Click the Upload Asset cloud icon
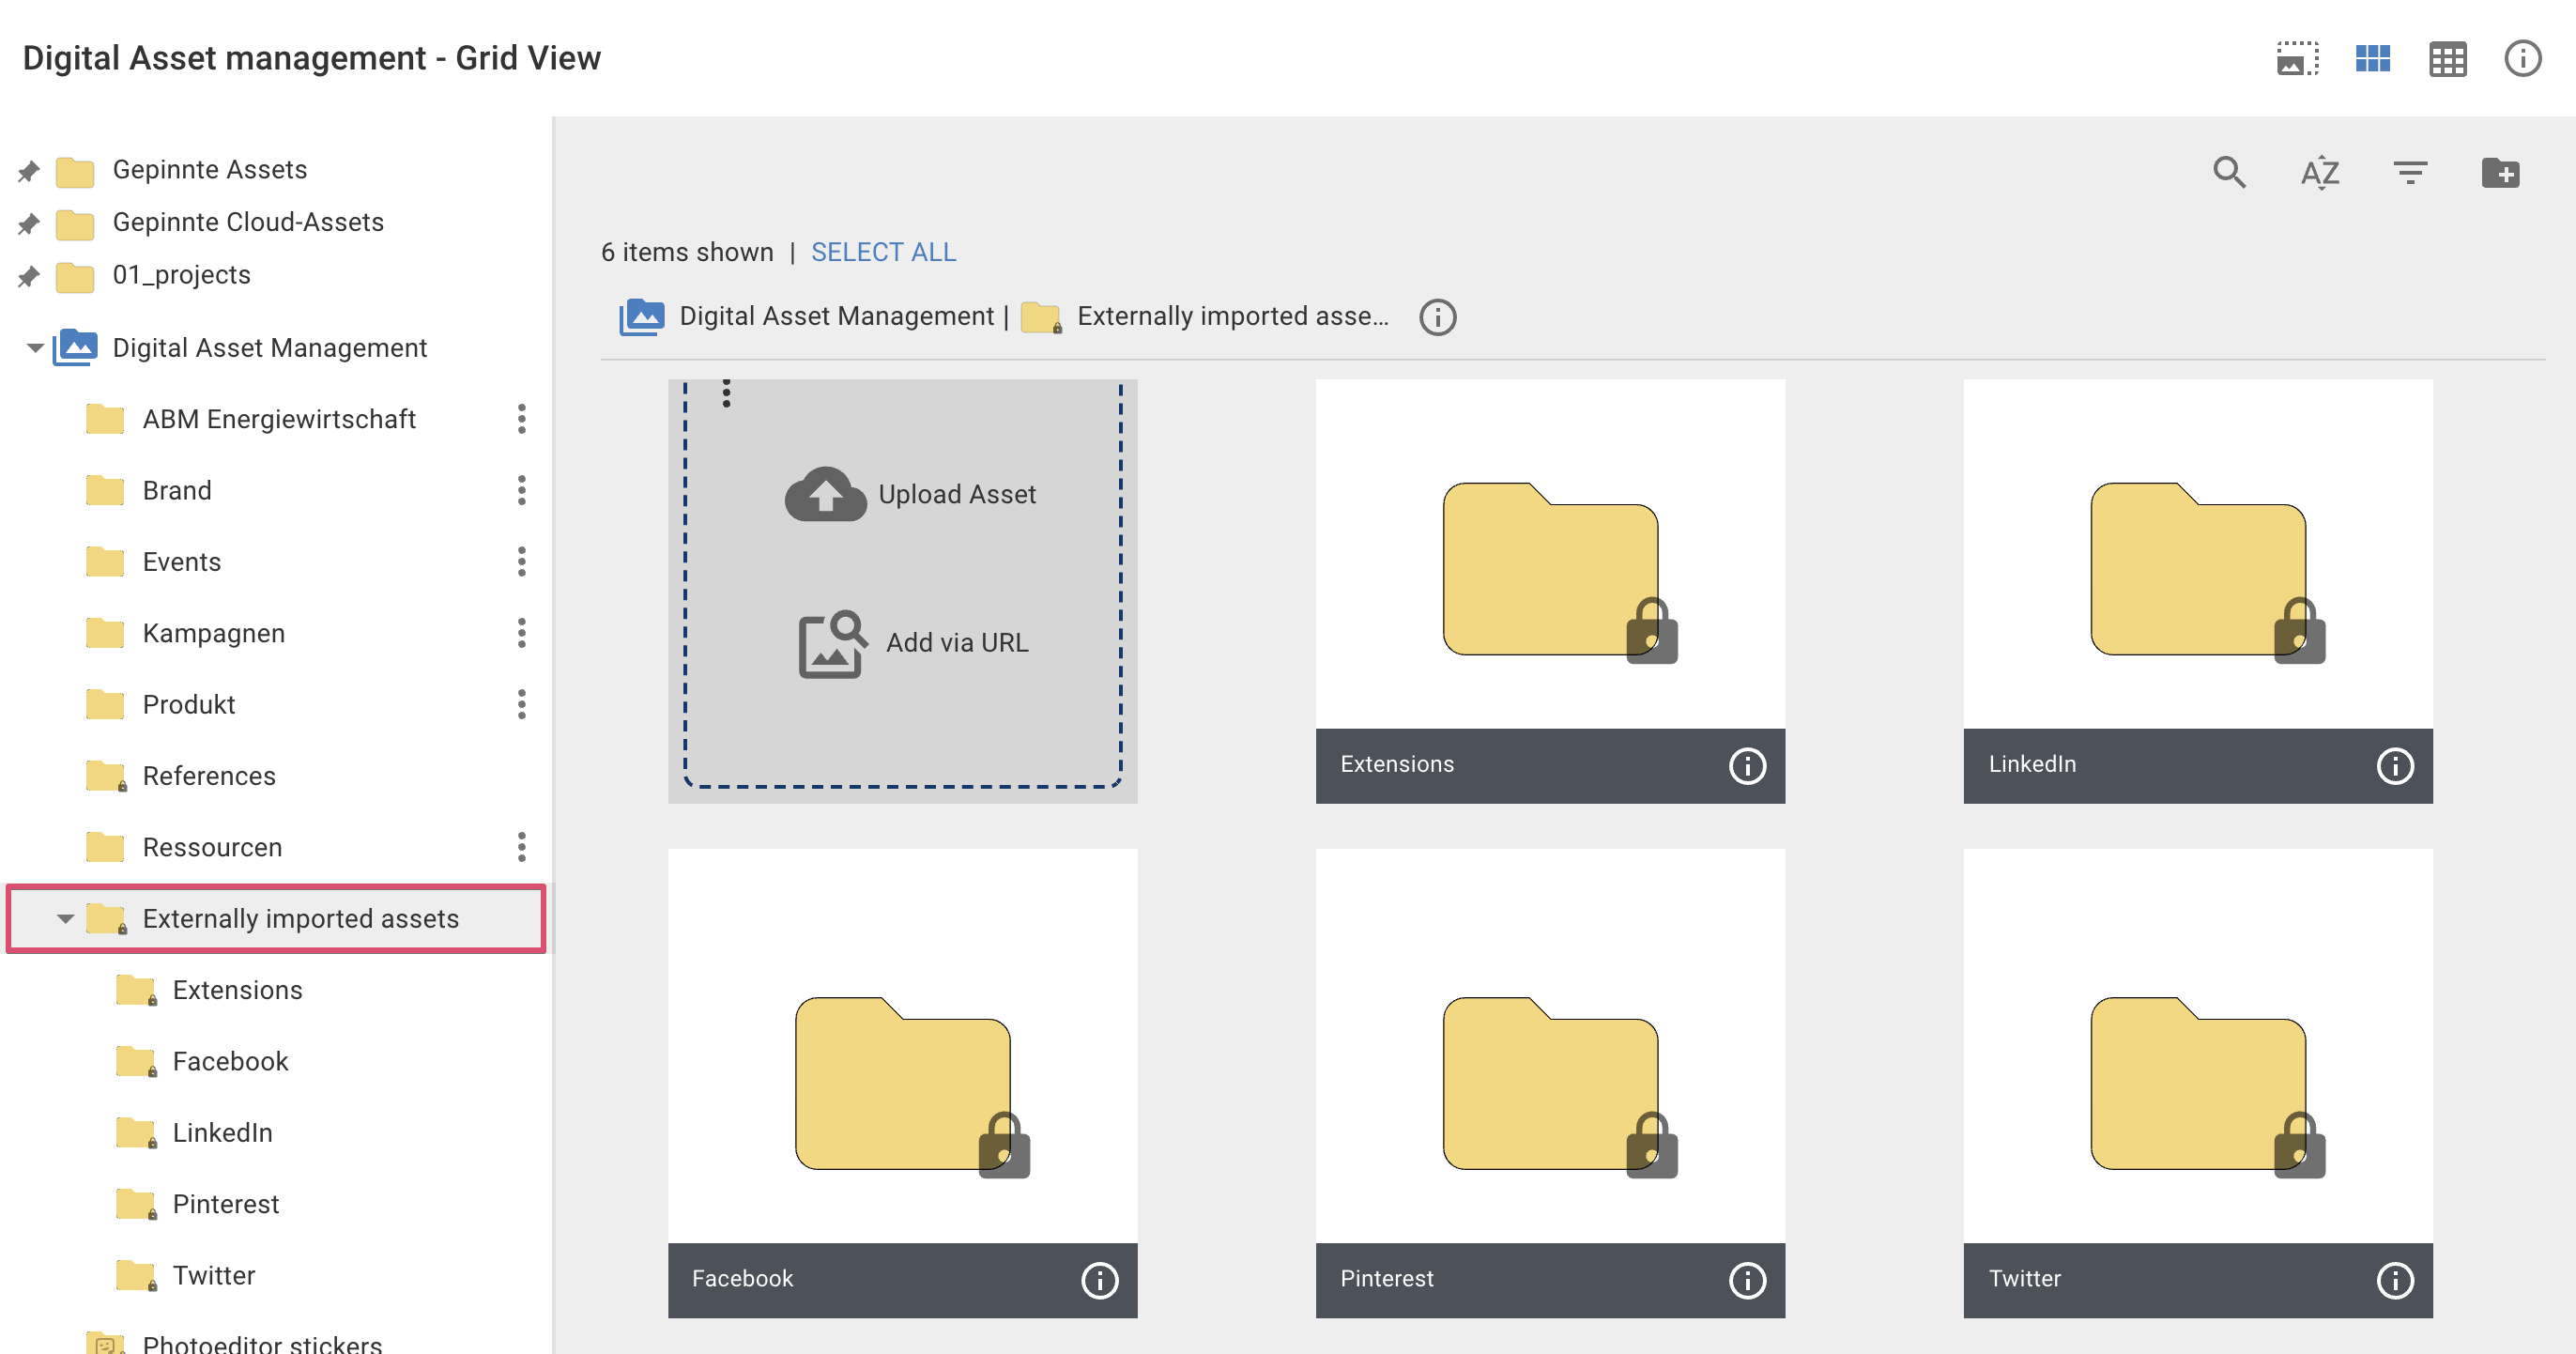Image resolution: width=2576 pixels, height=1354 pixels. (825, 494)
